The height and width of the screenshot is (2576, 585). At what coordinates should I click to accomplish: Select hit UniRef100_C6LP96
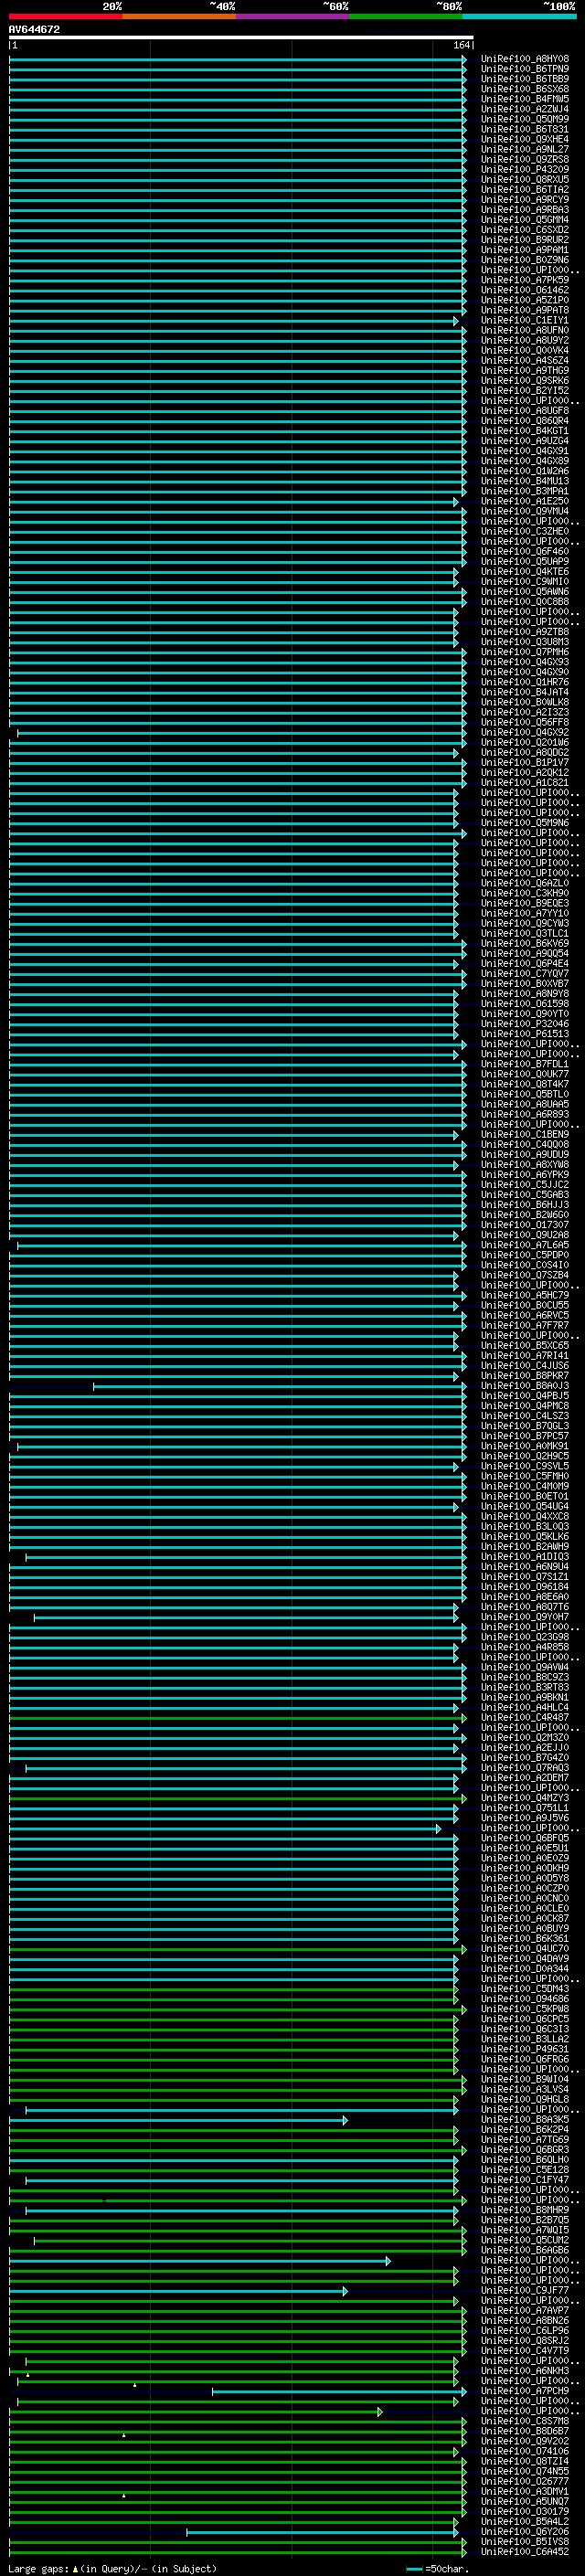524,2330
